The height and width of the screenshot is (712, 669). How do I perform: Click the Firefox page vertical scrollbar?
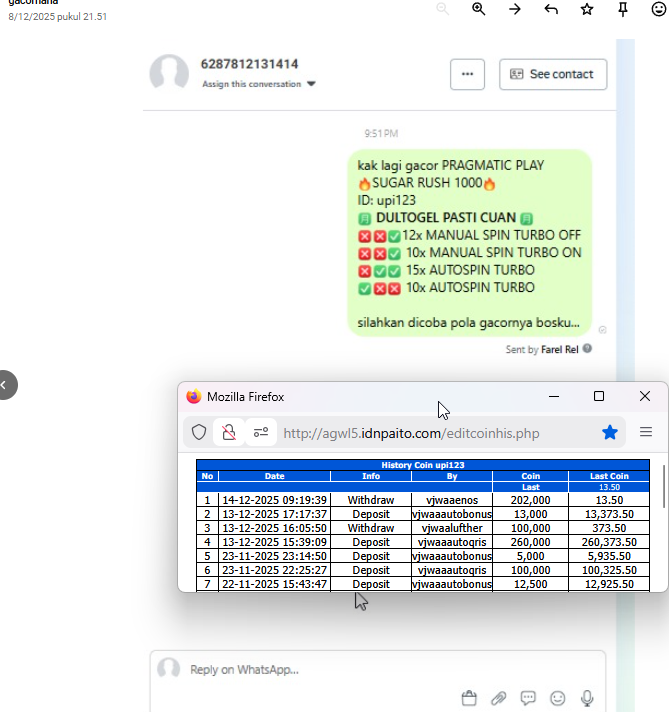664,486
